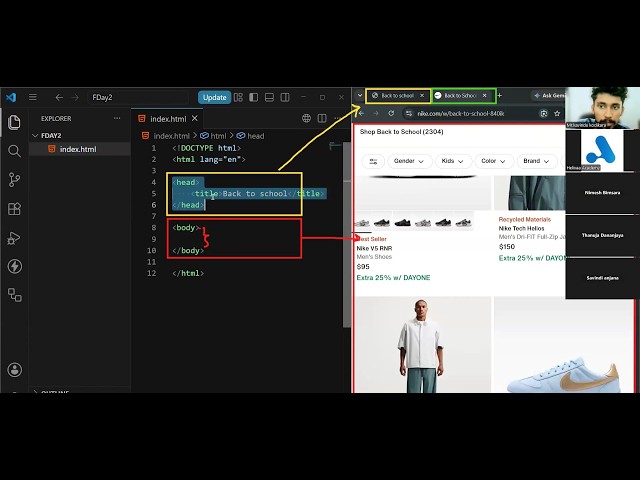Viewport: 640px width, 480px height.
Task: Open the Accounts icon in VS Code
Action: tap(14, 370)
